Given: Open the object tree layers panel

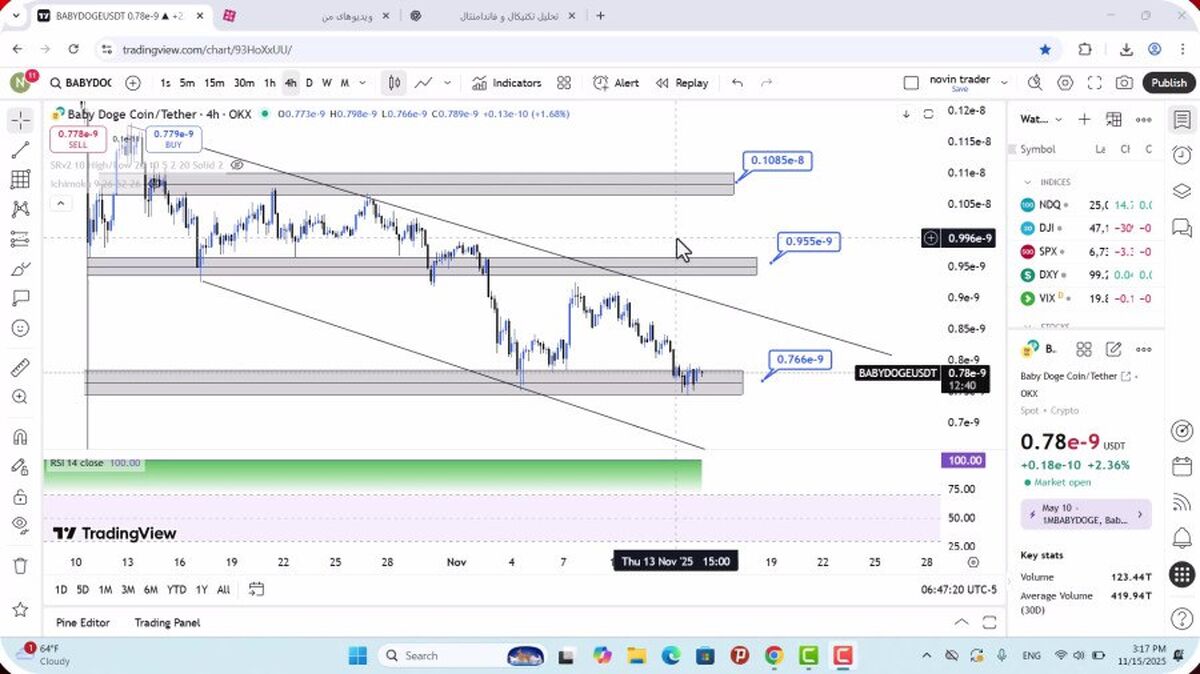Looking at the screenshot, I should click(x=1181, y=190).
